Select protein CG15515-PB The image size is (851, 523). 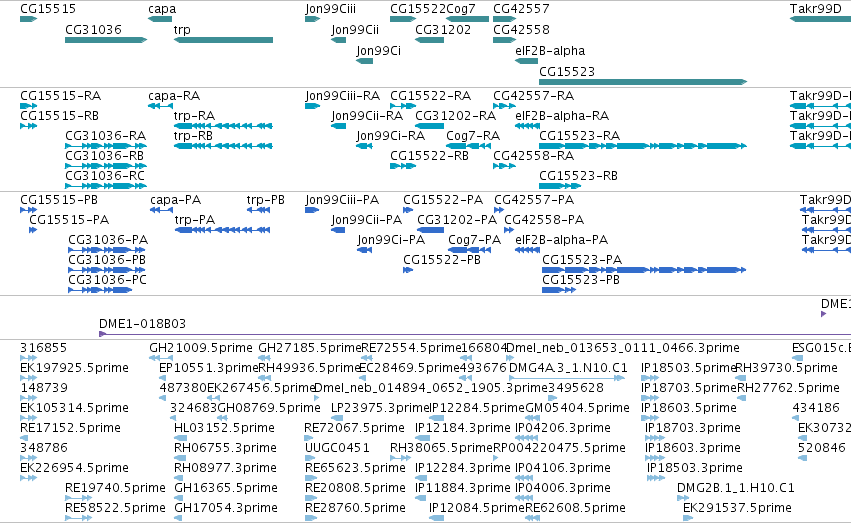tap(29, 210)
